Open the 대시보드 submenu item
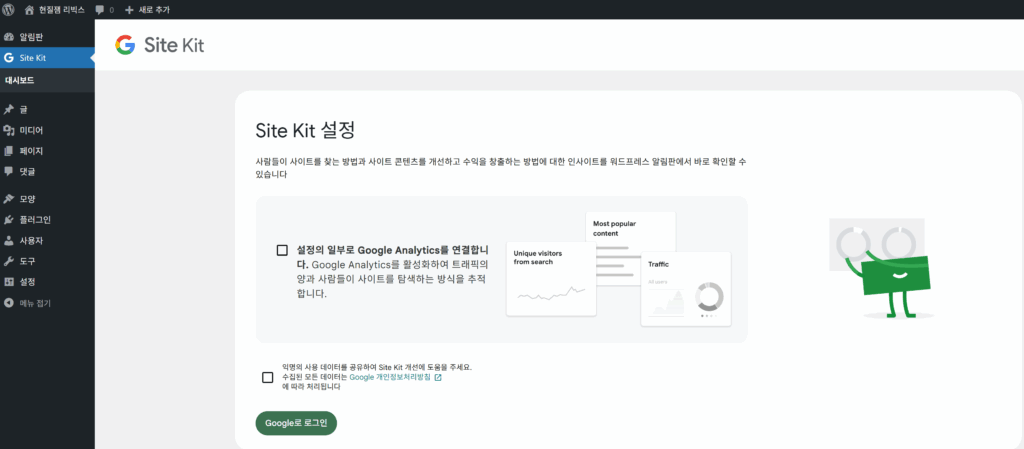The width and height of the screenshot is (1024, 449). 47,81
